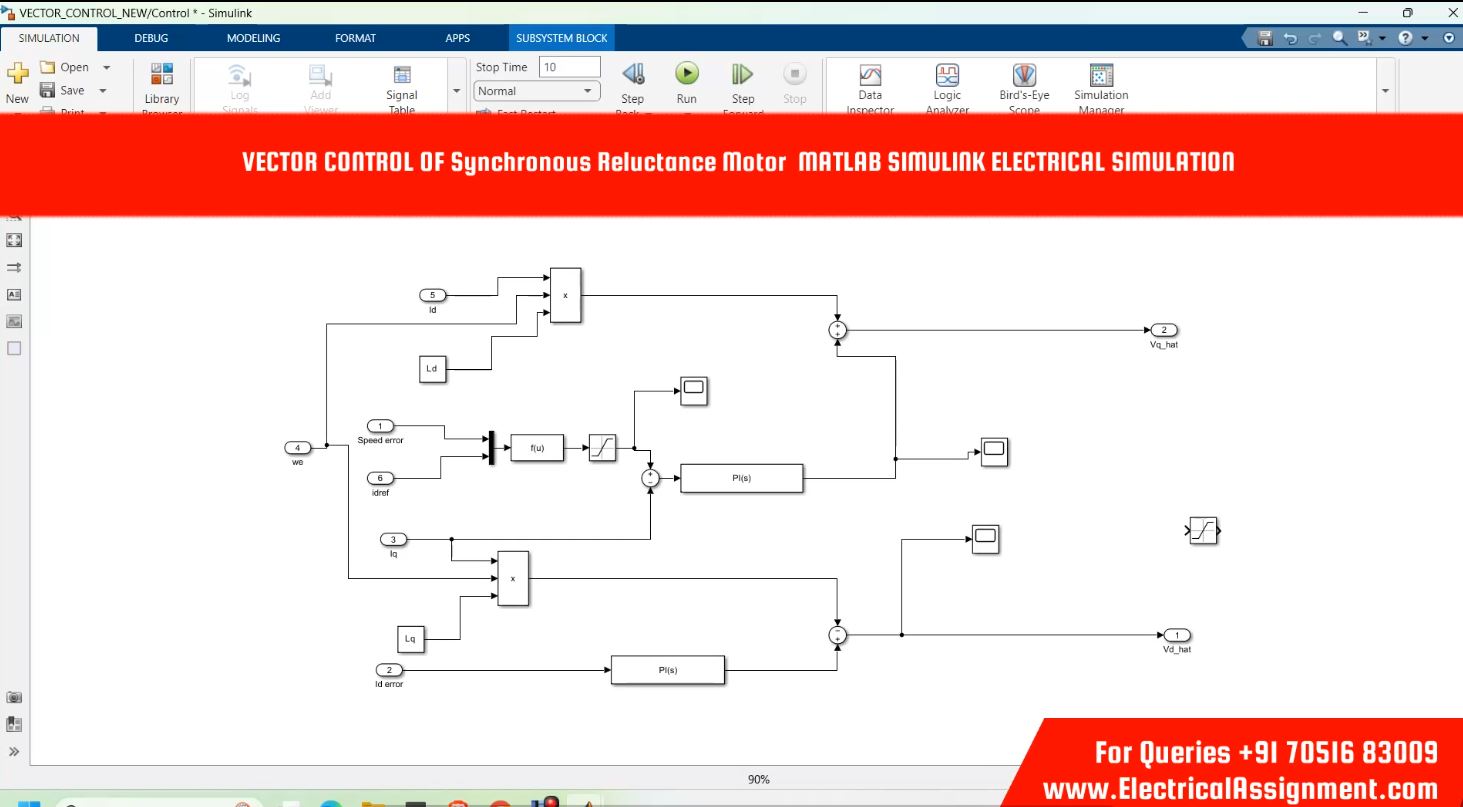This screenshot has width=1463, height=807.
Task: Expand the left palette with the double chevron
Action: coord(14,751)
